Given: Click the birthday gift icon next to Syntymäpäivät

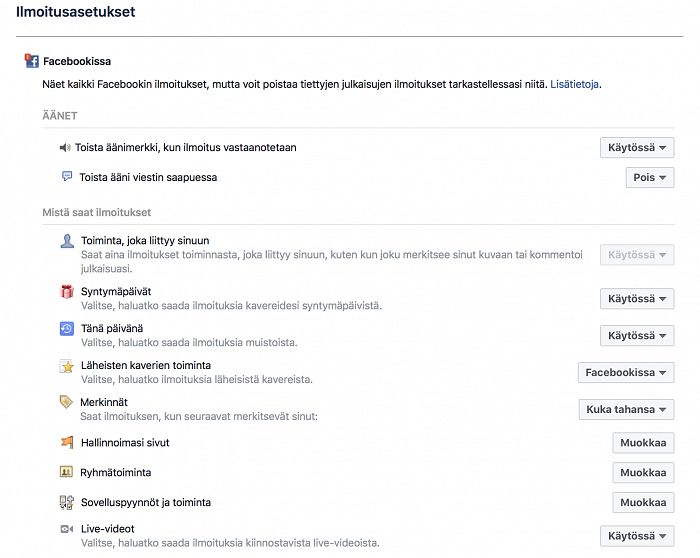Looking at the screenshot, I should coord(67,292).
